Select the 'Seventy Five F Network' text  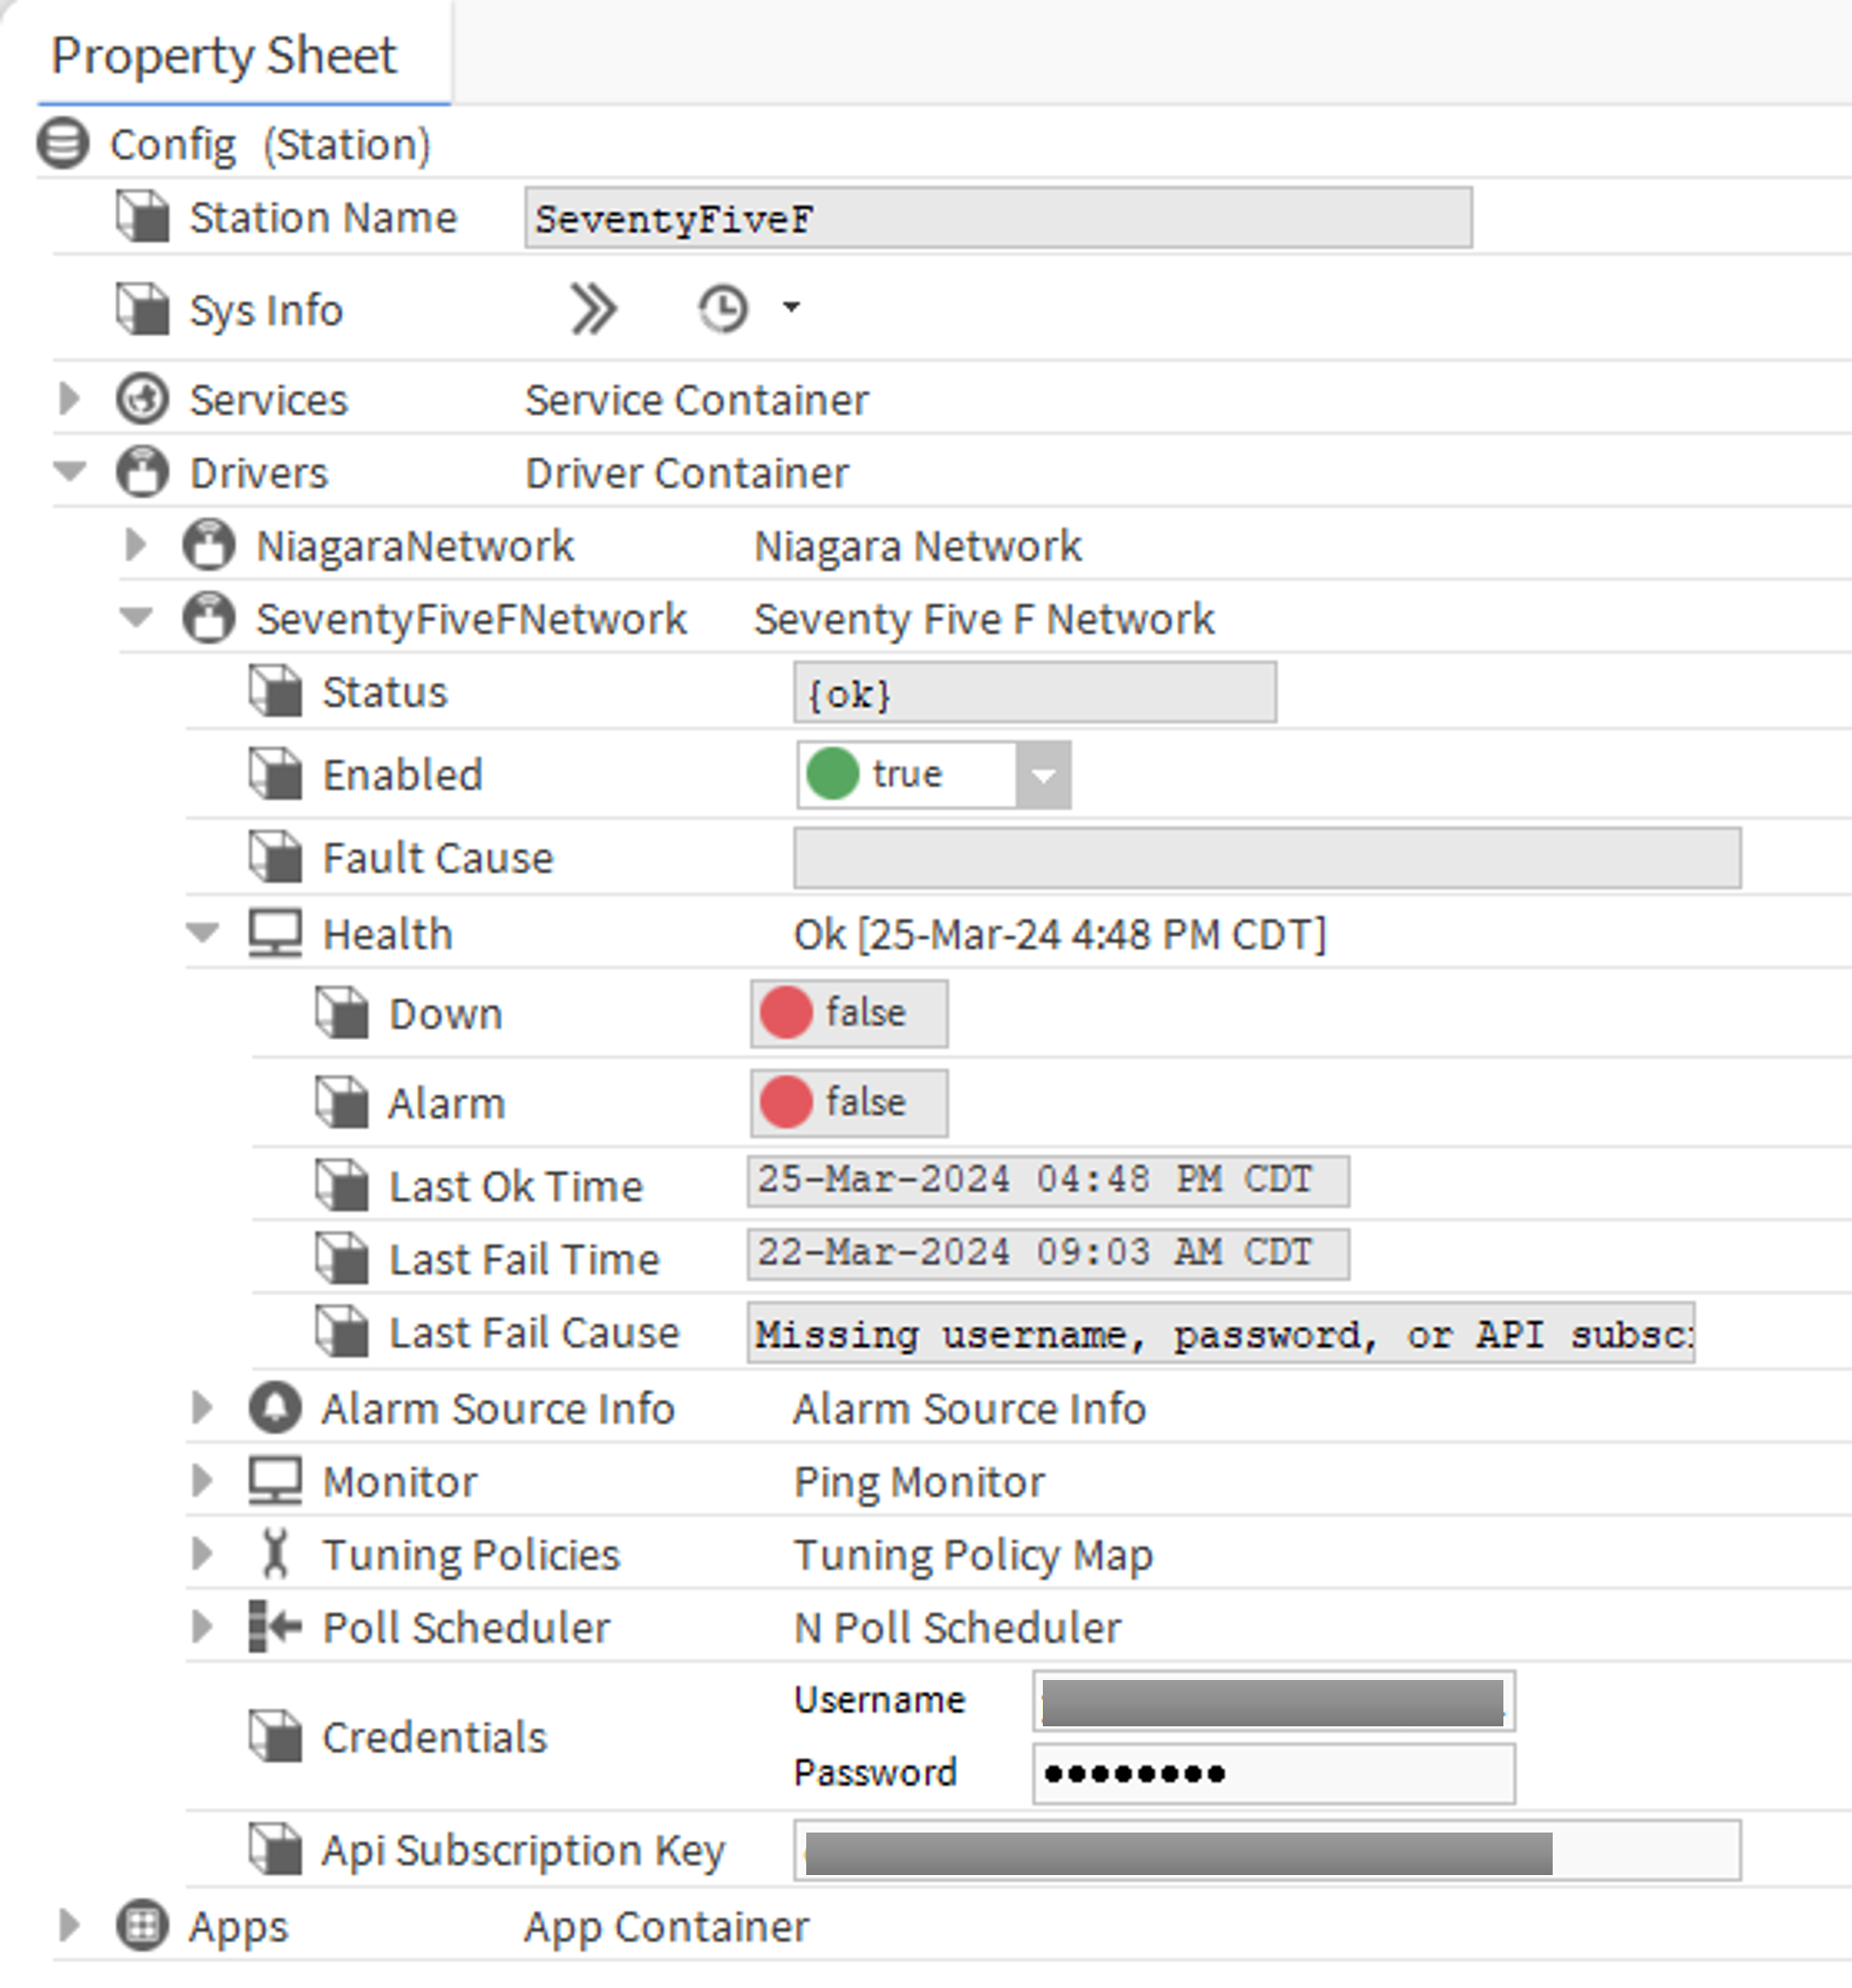[x=984, y=619]
